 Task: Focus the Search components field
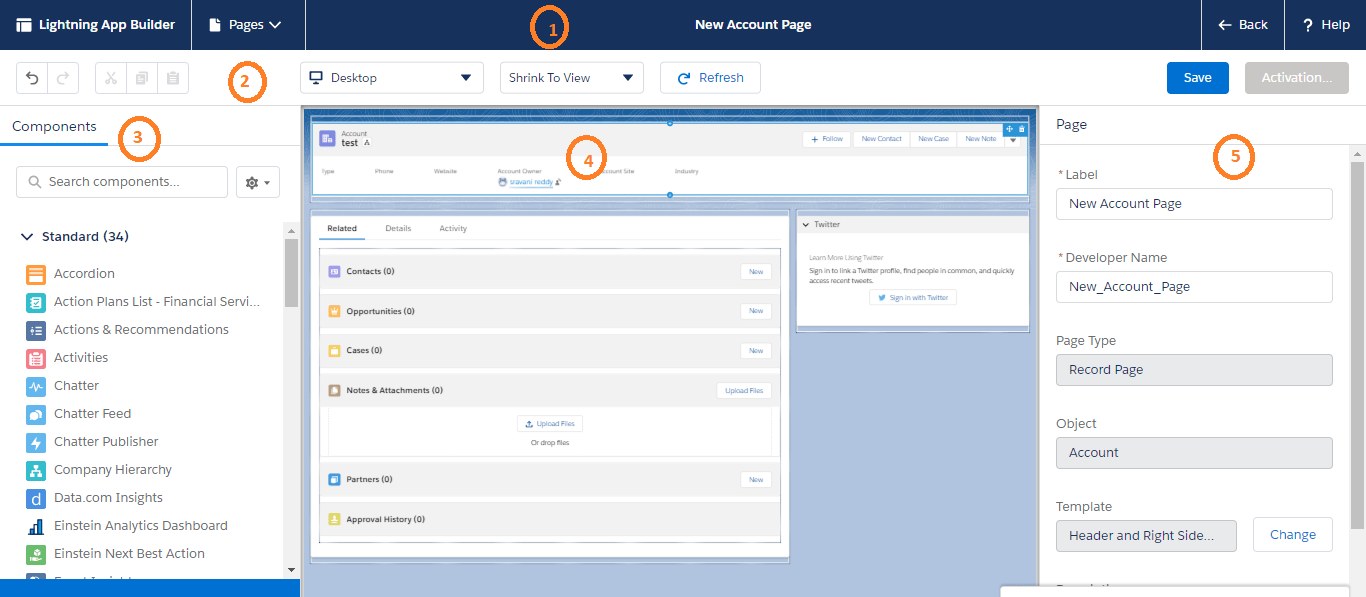click(x=122, y=182)
